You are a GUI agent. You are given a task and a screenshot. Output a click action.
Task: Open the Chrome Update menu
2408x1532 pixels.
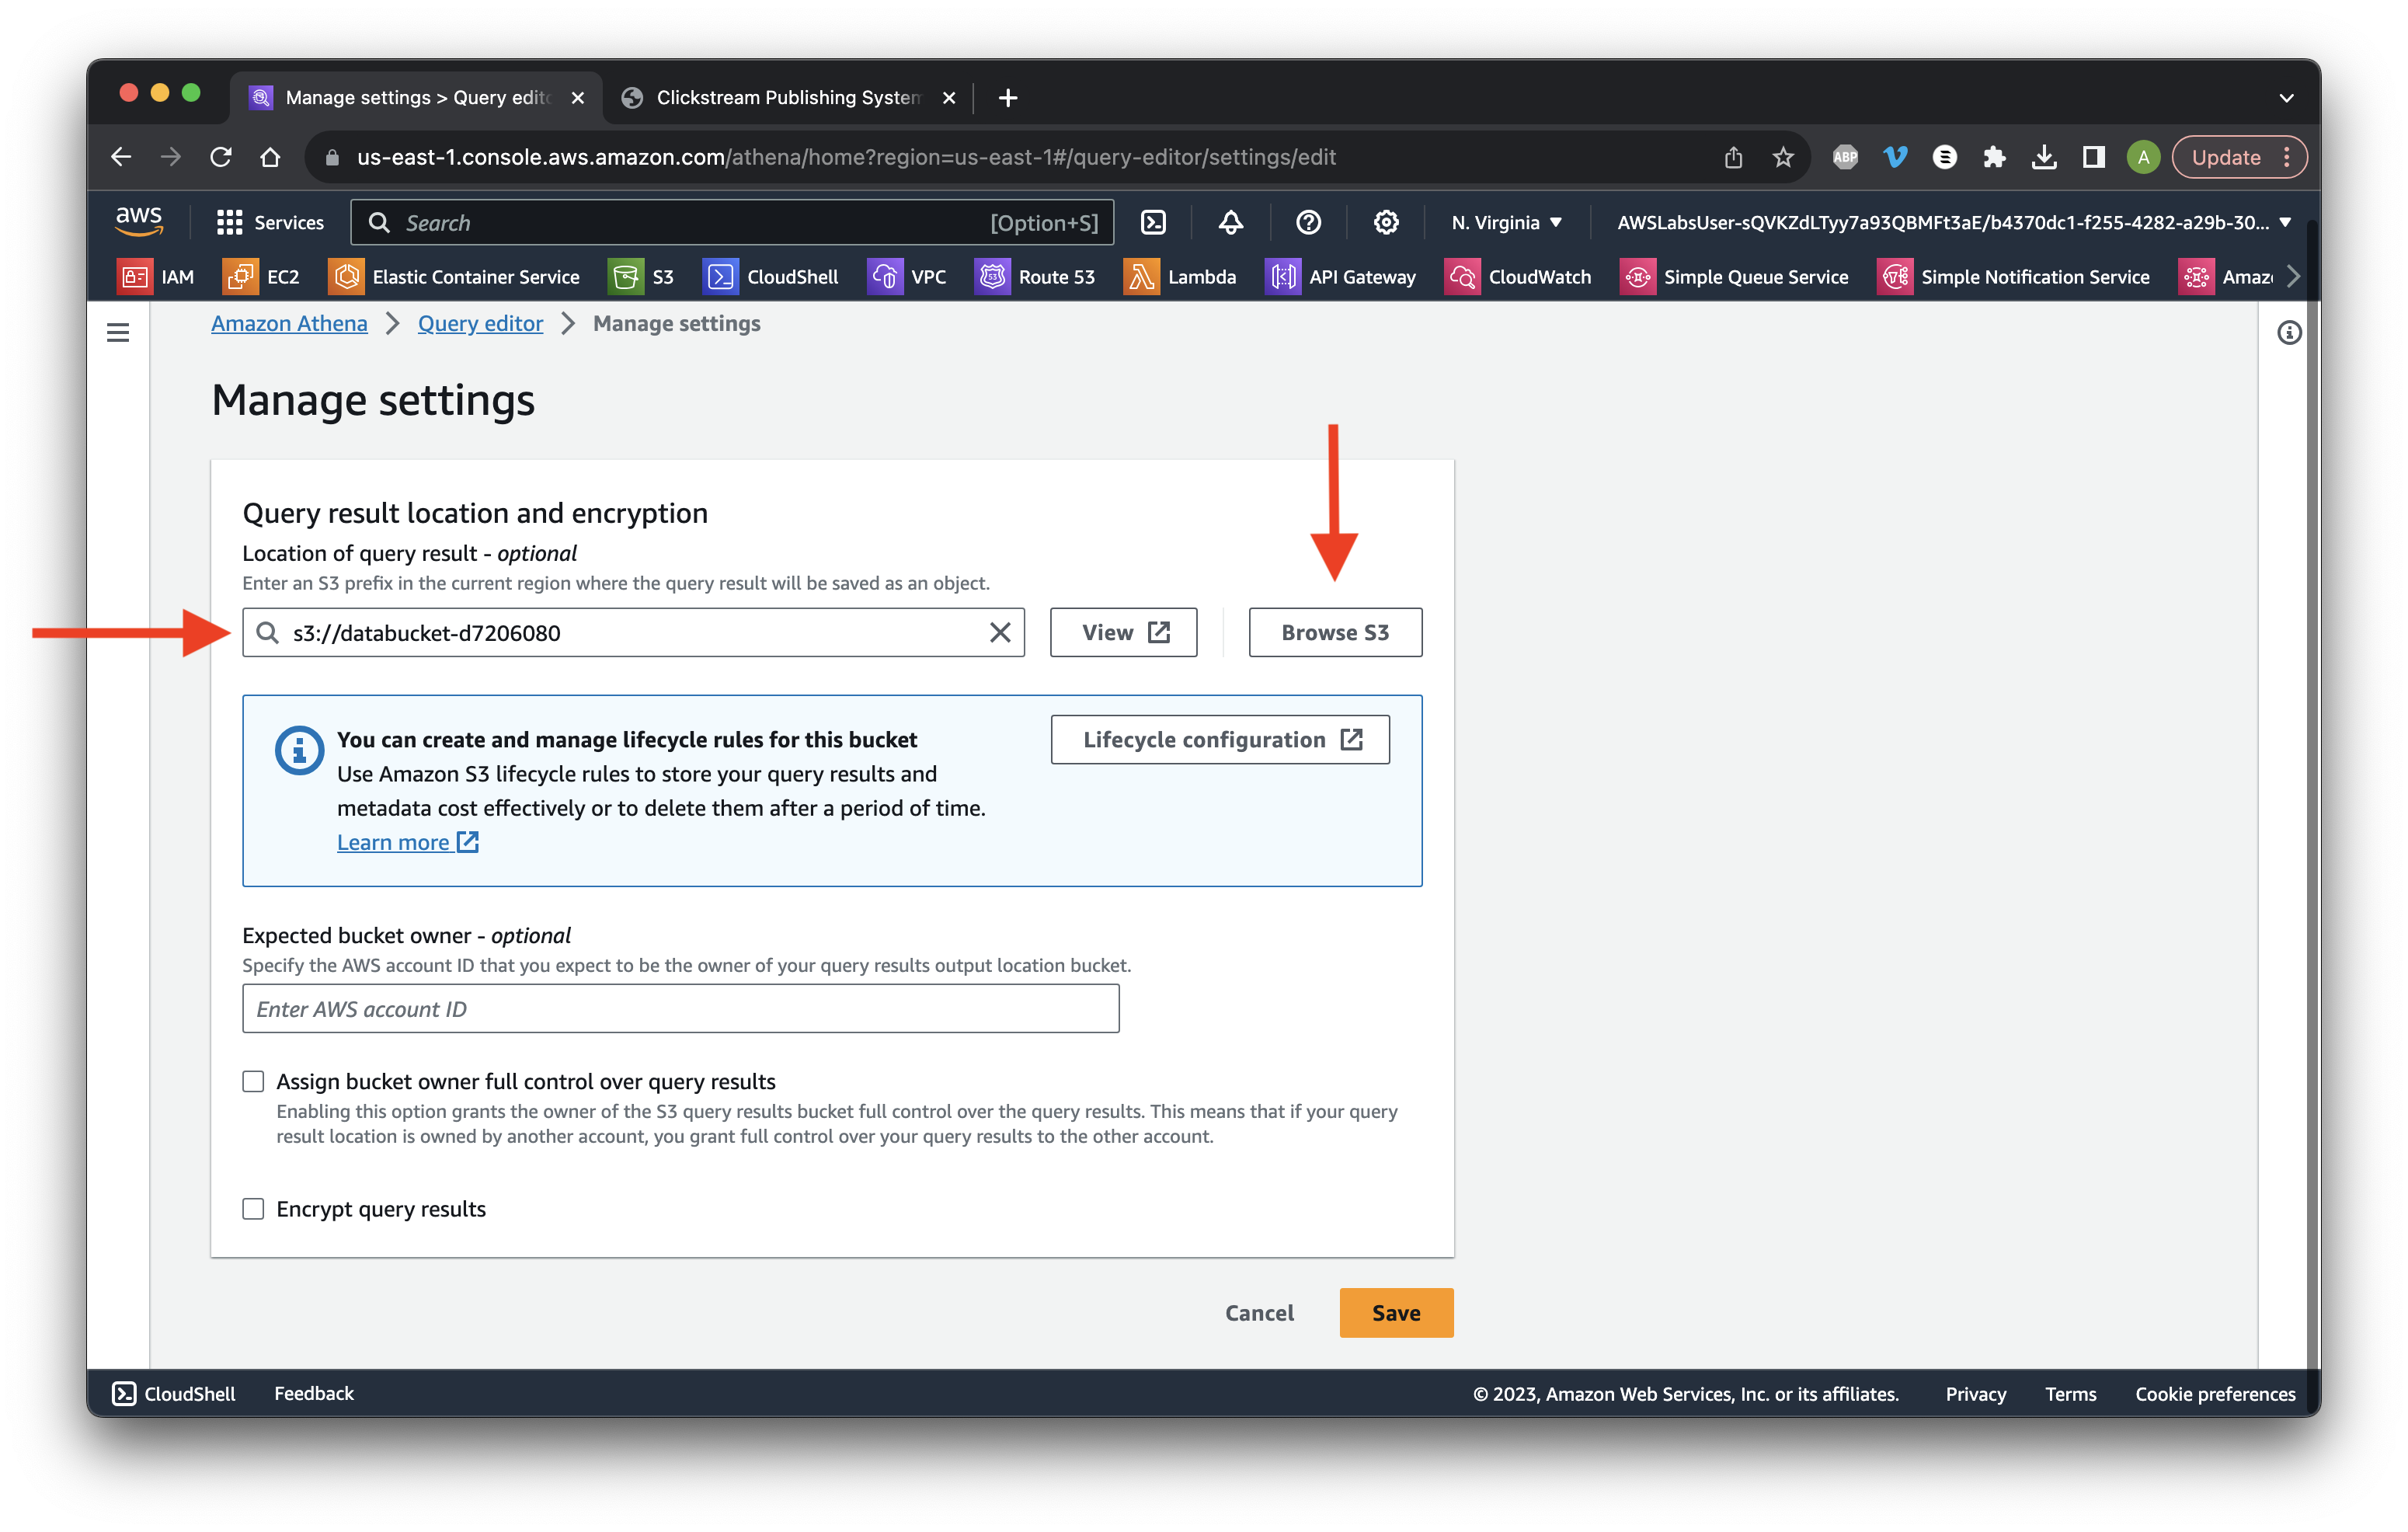2239,157
